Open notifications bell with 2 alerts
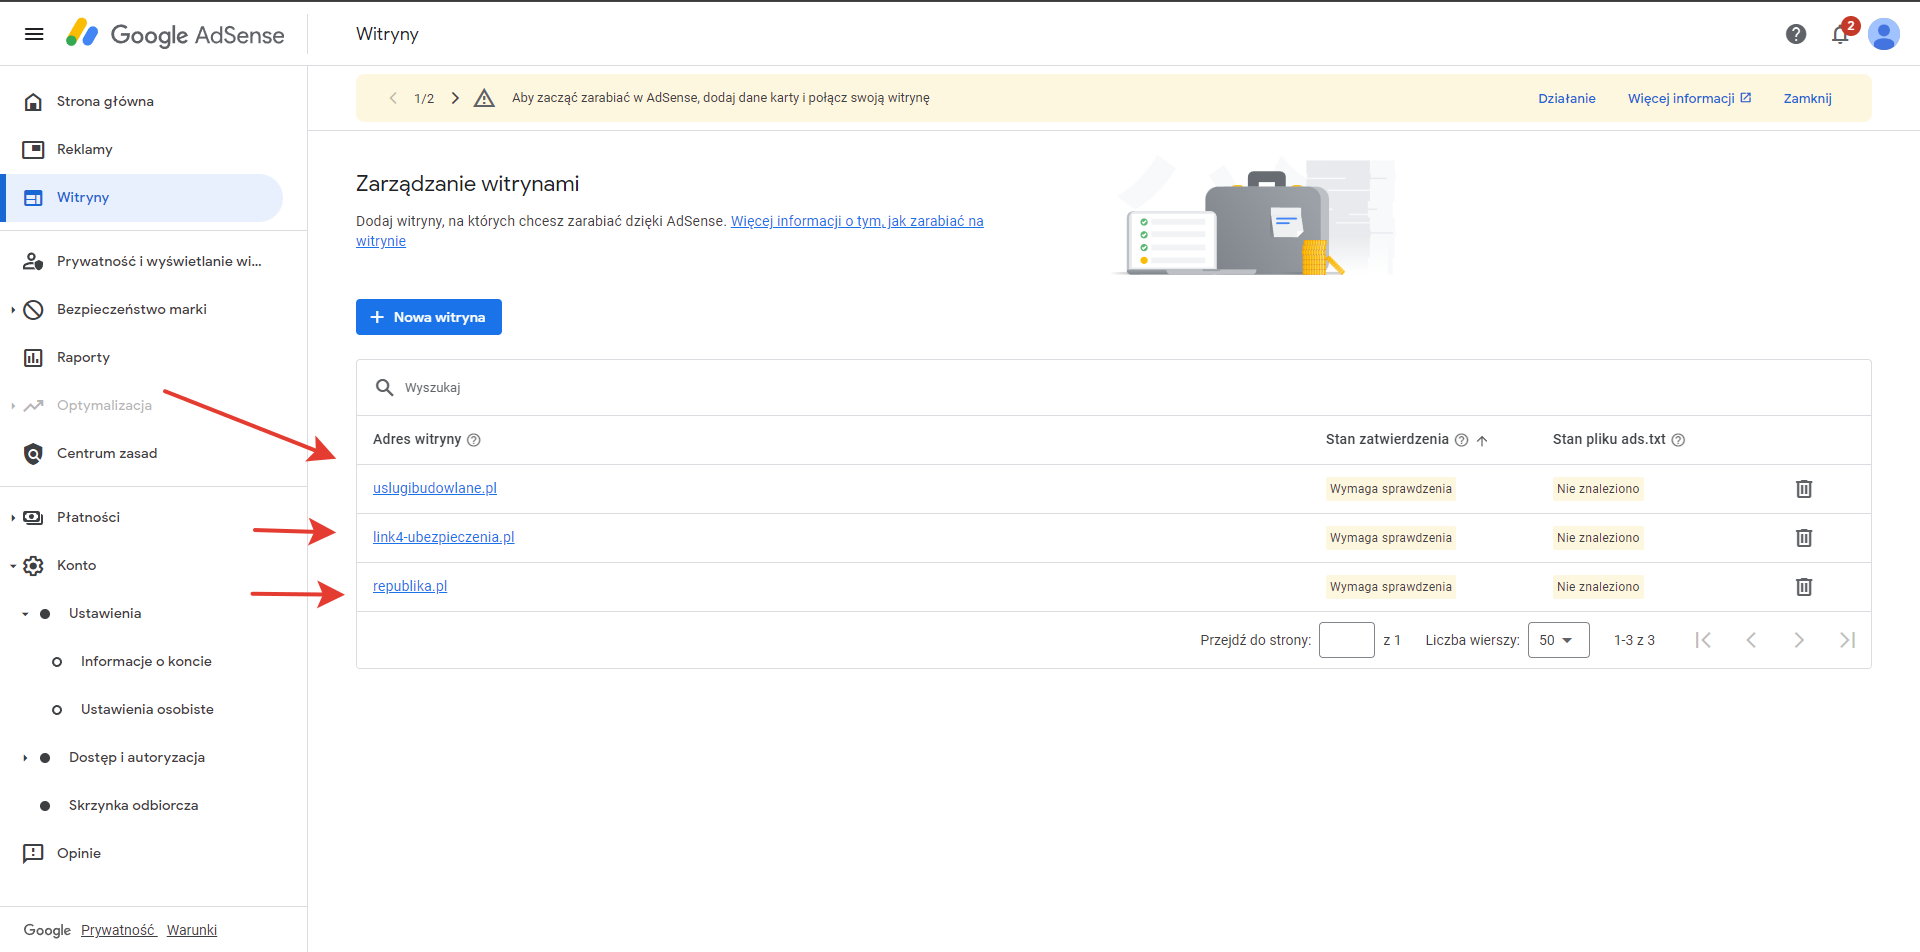 click(1841, 33)
